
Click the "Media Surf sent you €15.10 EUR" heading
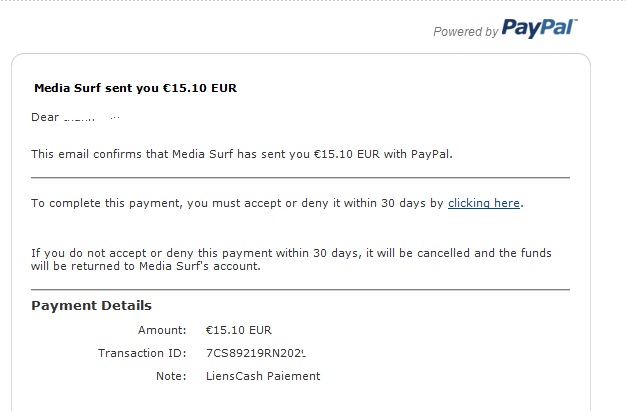(x=135, y=88)
